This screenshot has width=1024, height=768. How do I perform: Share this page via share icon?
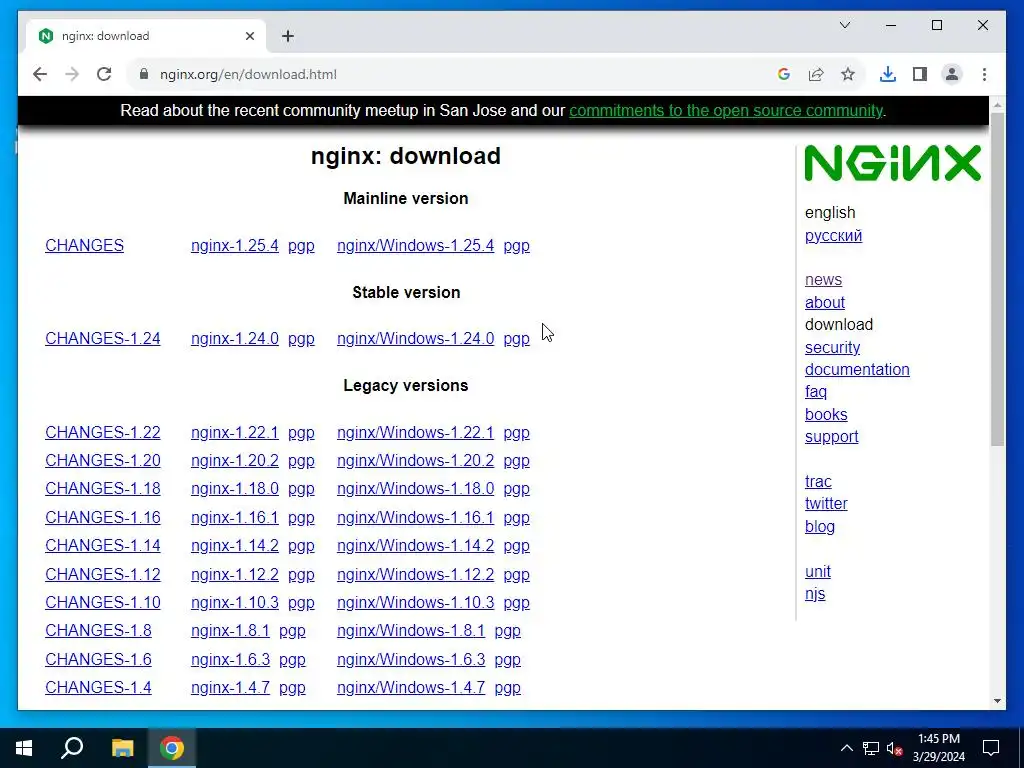tap(816, 74)
